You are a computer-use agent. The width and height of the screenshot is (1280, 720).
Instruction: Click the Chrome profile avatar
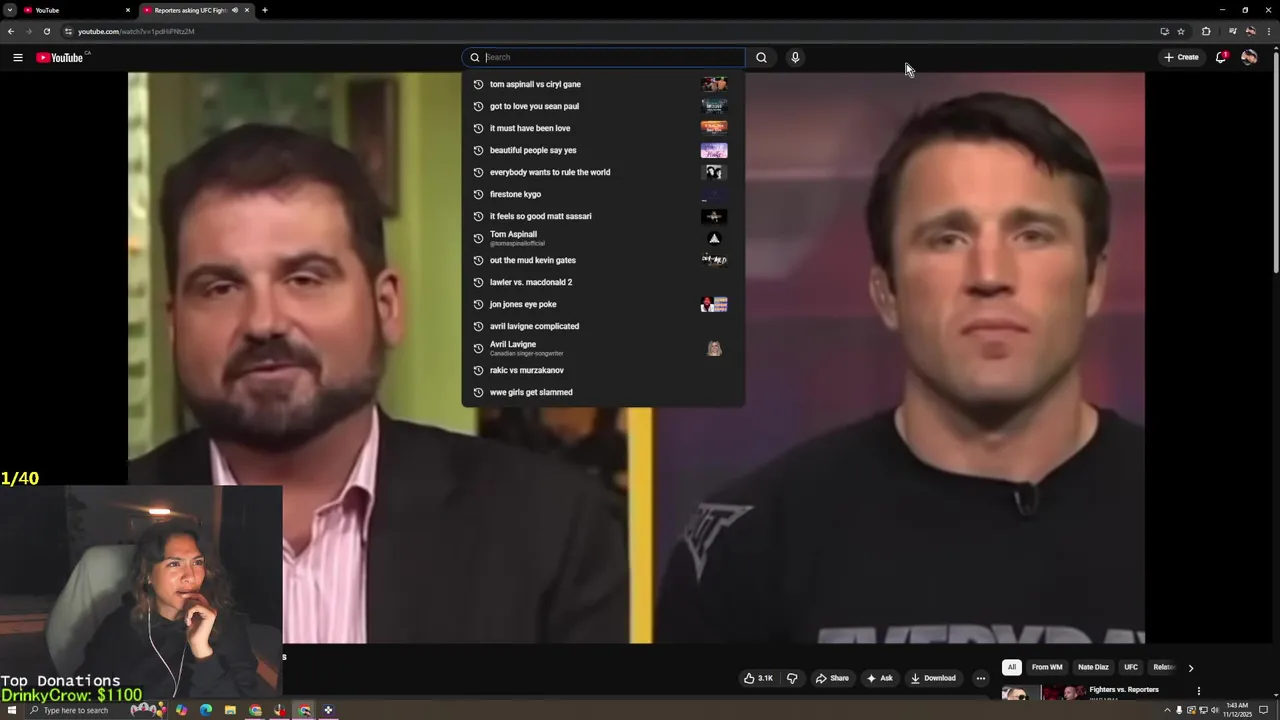[1250, 31]
